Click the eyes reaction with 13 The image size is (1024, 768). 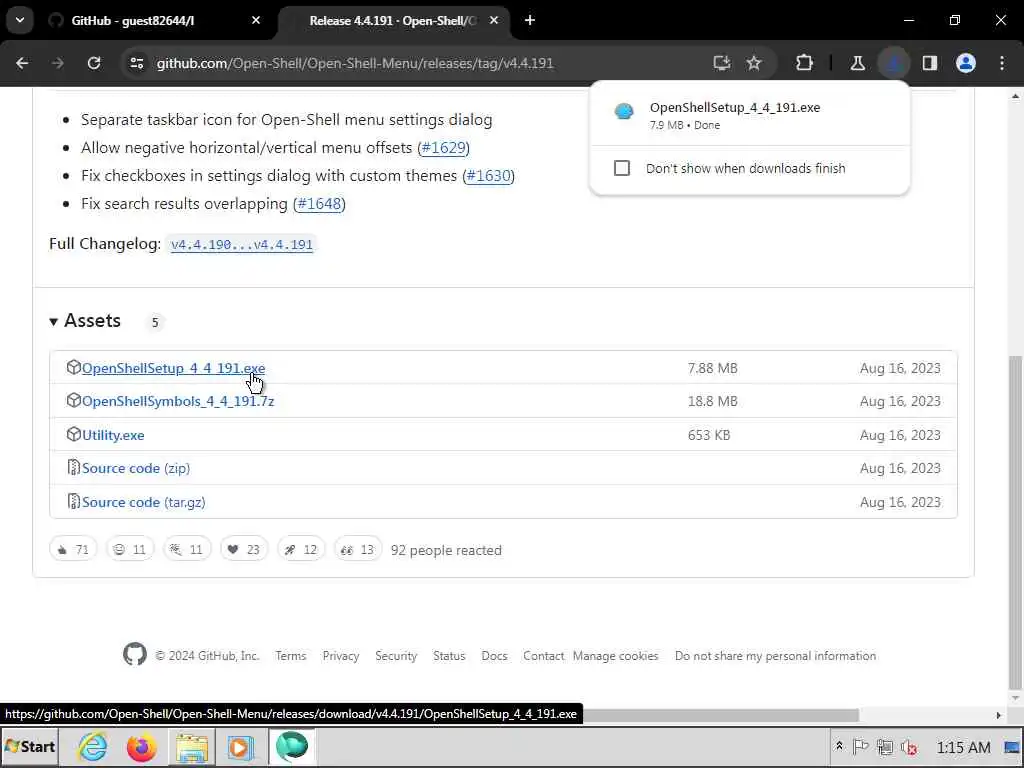(x=358, y=549)
